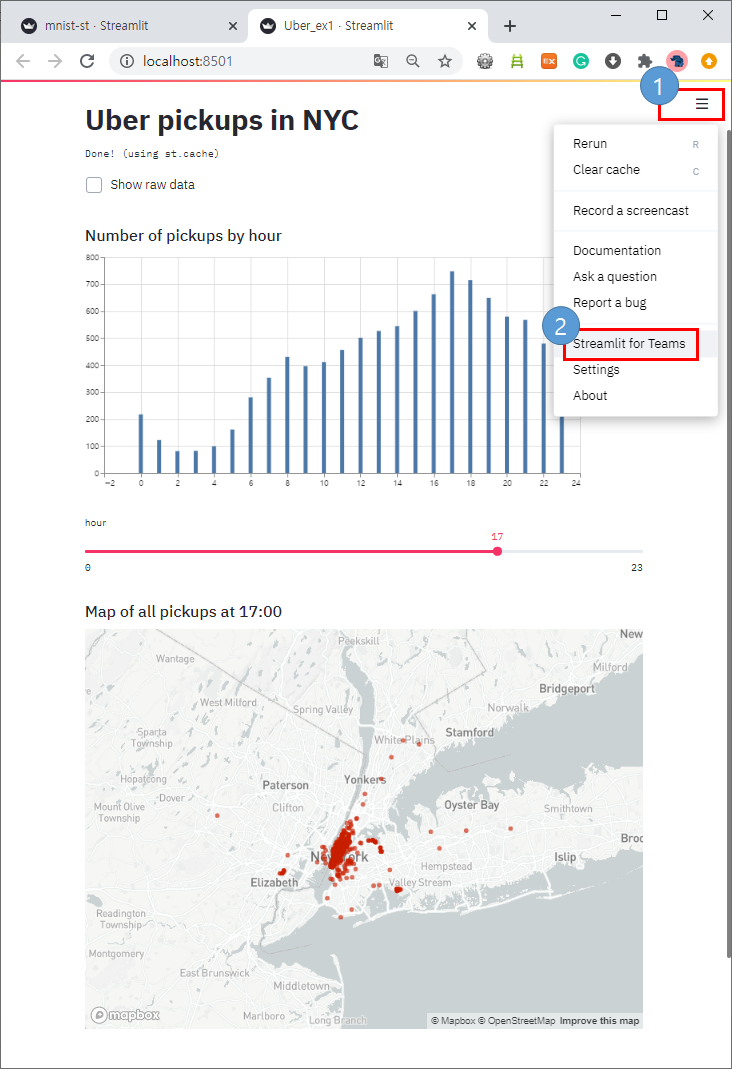The width and height of the screenshot is (732, 1069).
Task: Click the gear extension icon
Action: coord(485,61)
